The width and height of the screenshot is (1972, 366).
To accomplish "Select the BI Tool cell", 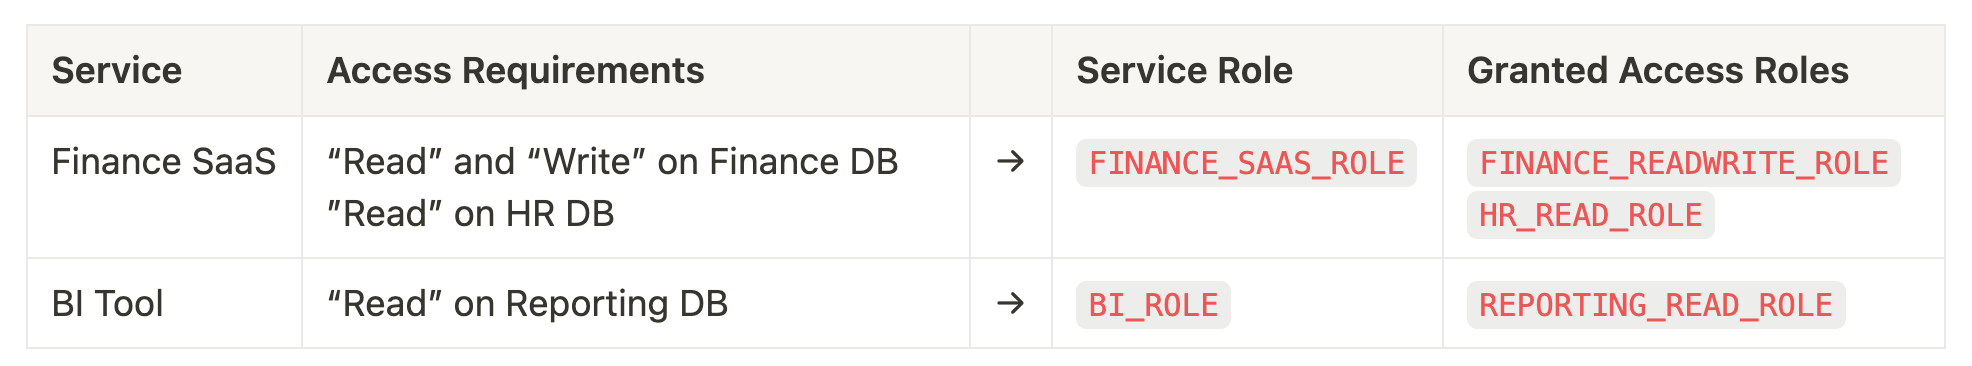I will 164,303.
